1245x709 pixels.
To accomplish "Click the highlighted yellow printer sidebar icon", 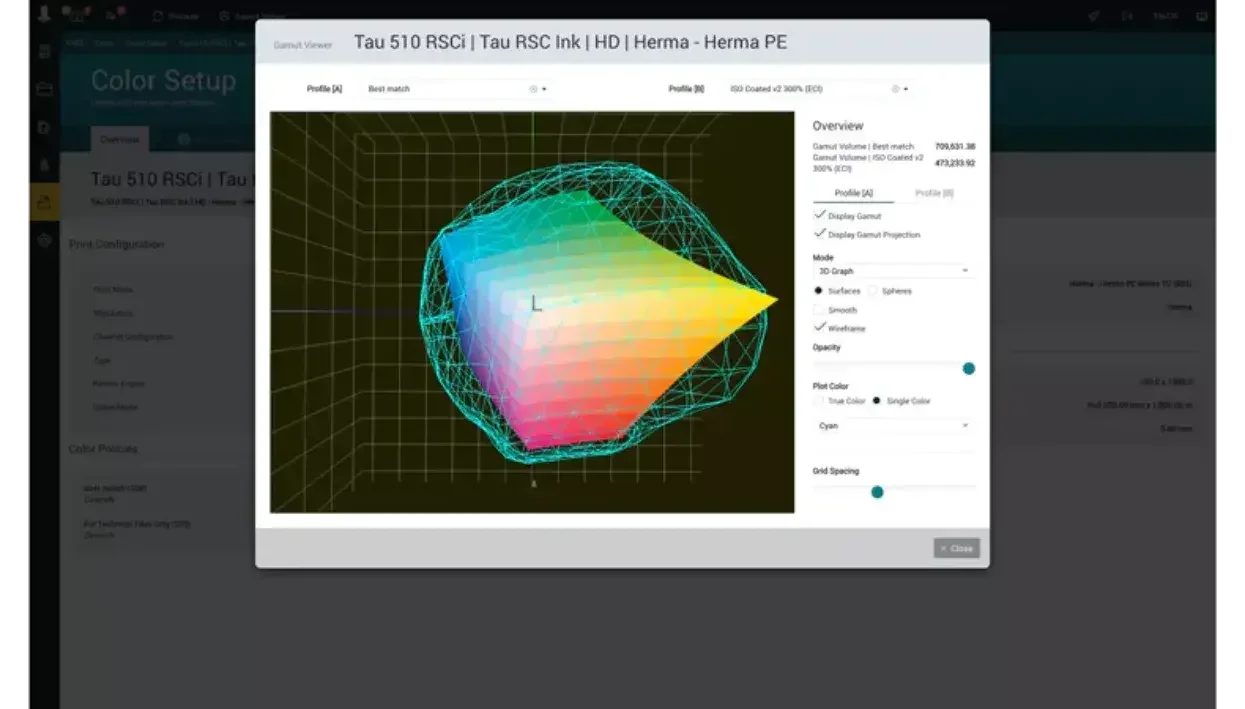I will tap(44, 202).
